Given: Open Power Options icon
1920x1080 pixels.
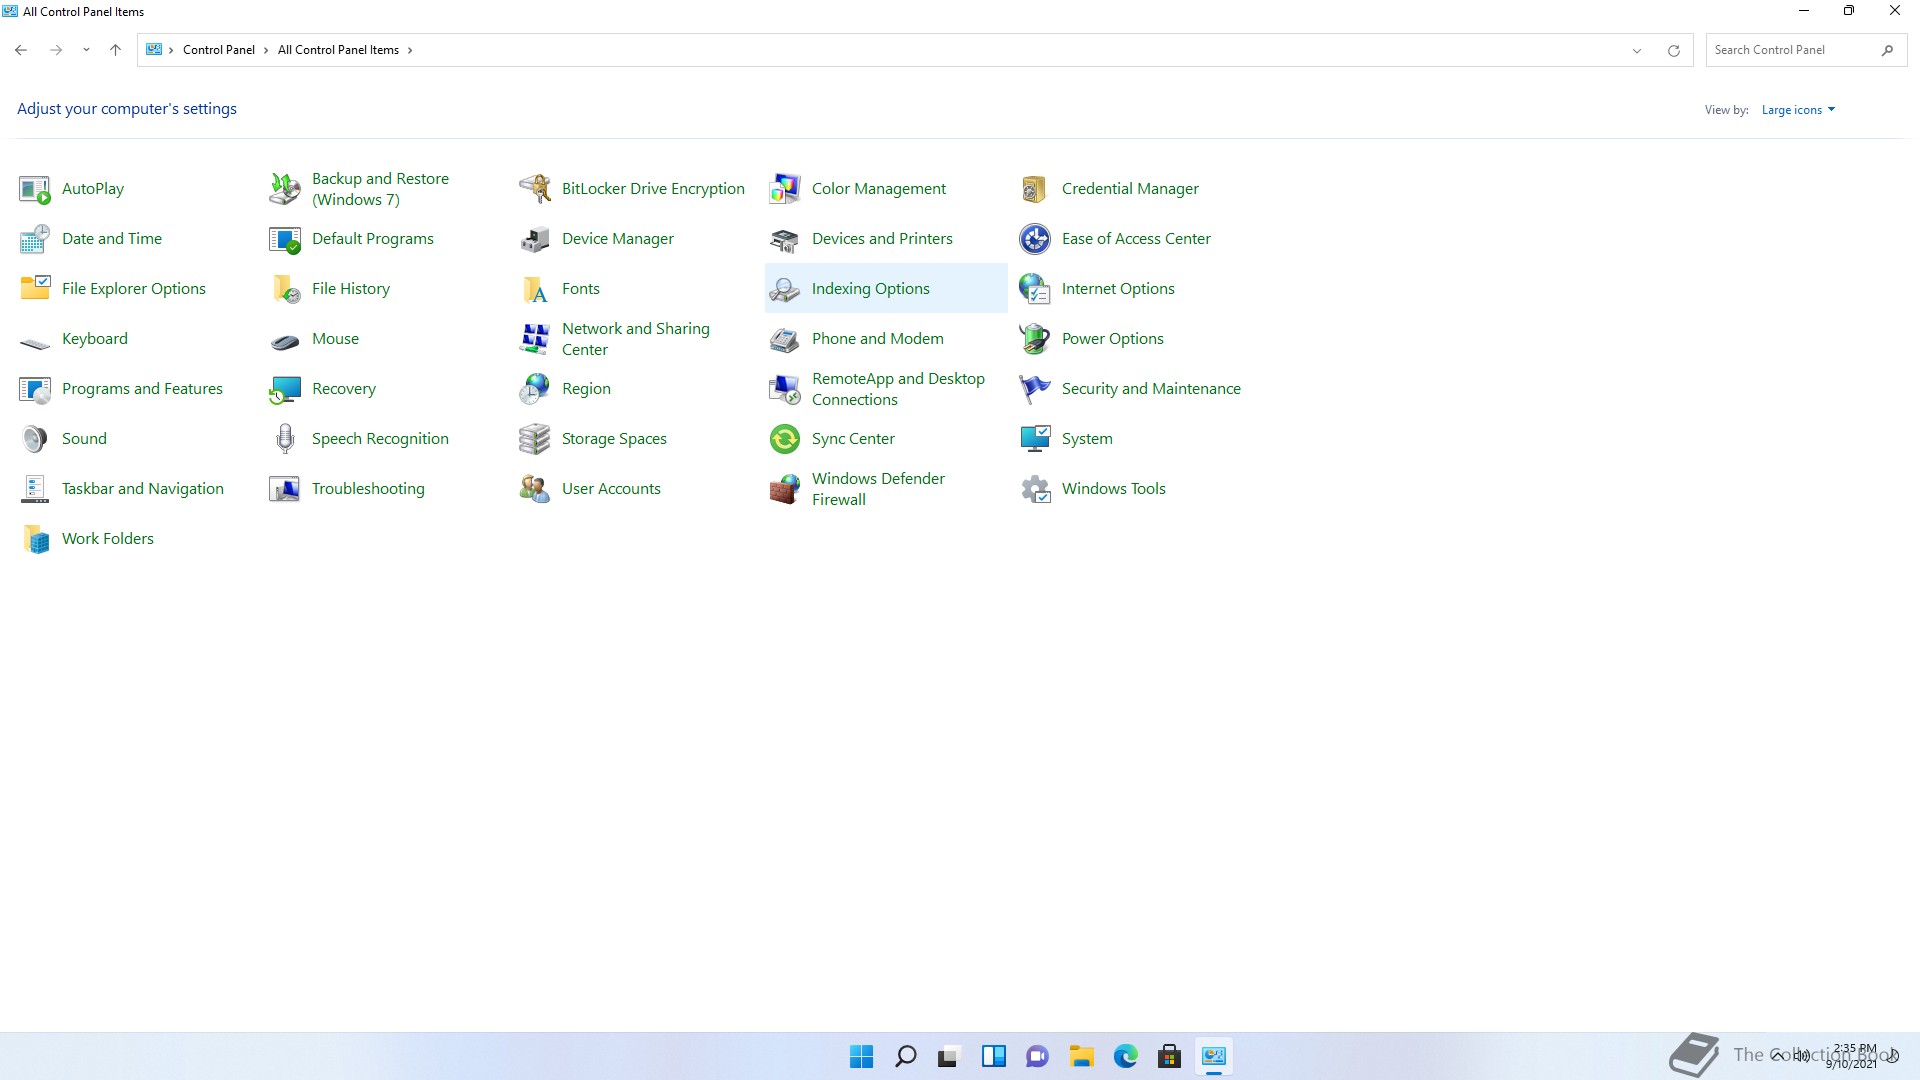Looking at the screenshot, I should point(1035,339).
